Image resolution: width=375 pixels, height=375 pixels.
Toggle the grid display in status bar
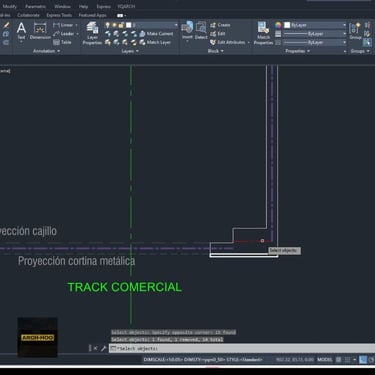click(x=339, y=360)
